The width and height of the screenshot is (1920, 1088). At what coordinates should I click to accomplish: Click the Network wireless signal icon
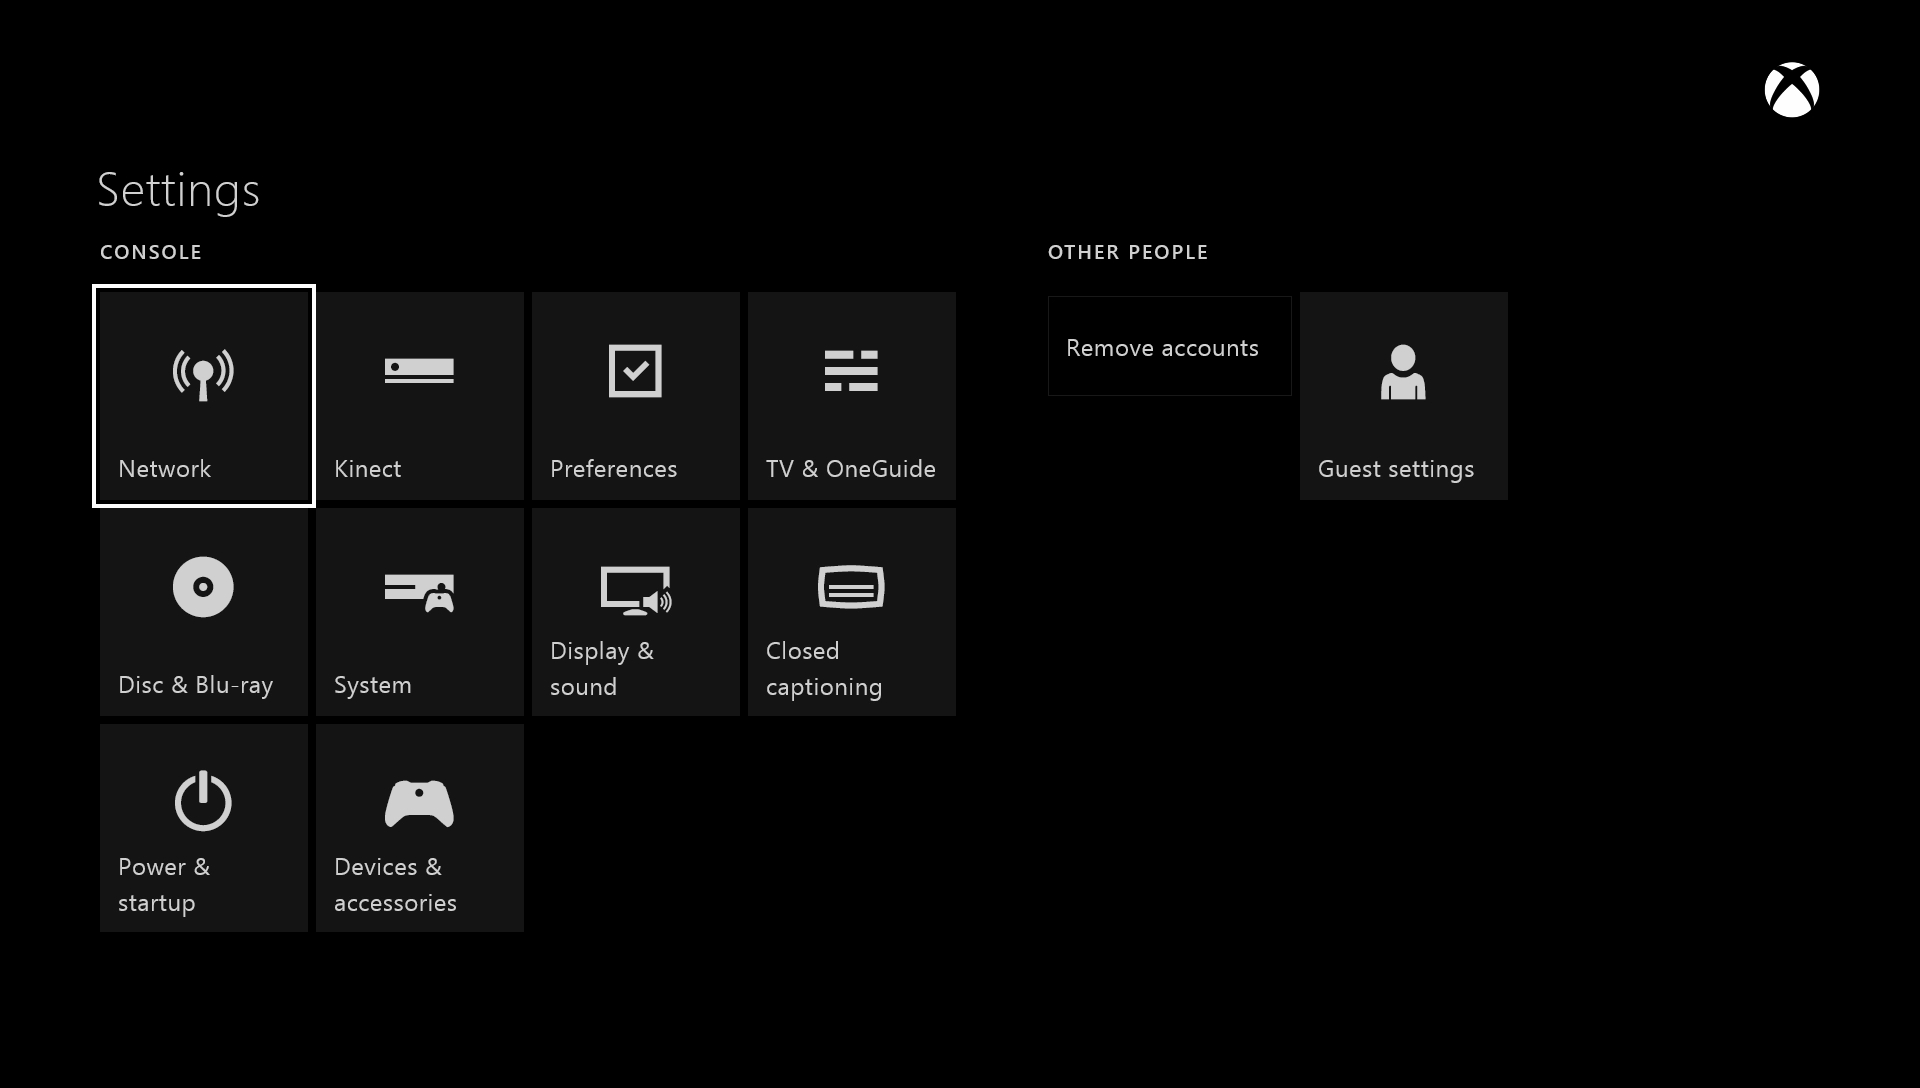tap(203, 371)
